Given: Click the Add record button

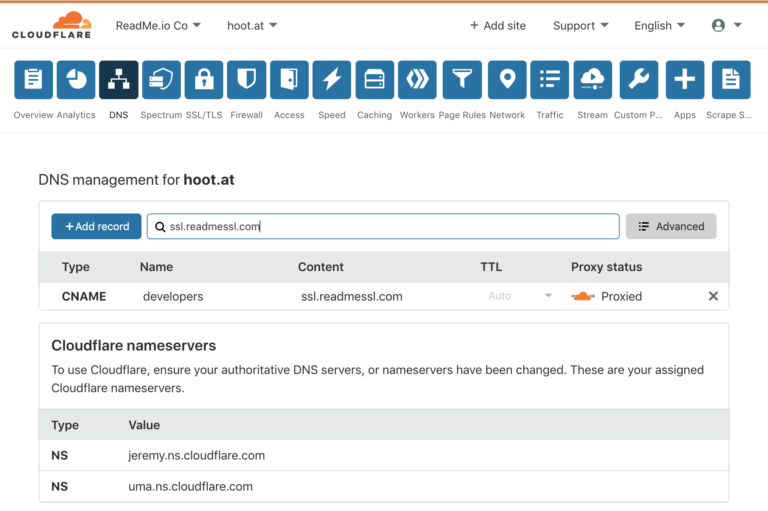Looking at the screenshot, I should click(x=97, y=226).
